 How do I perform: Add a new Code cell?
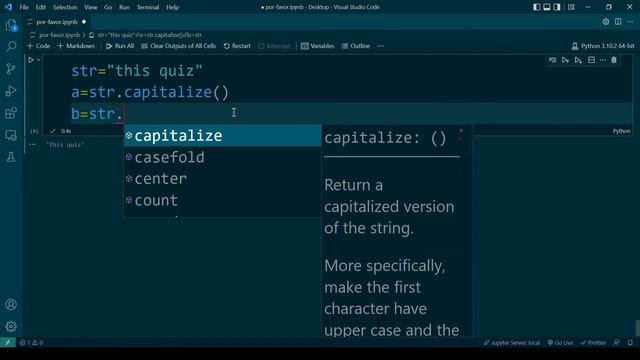38,46
